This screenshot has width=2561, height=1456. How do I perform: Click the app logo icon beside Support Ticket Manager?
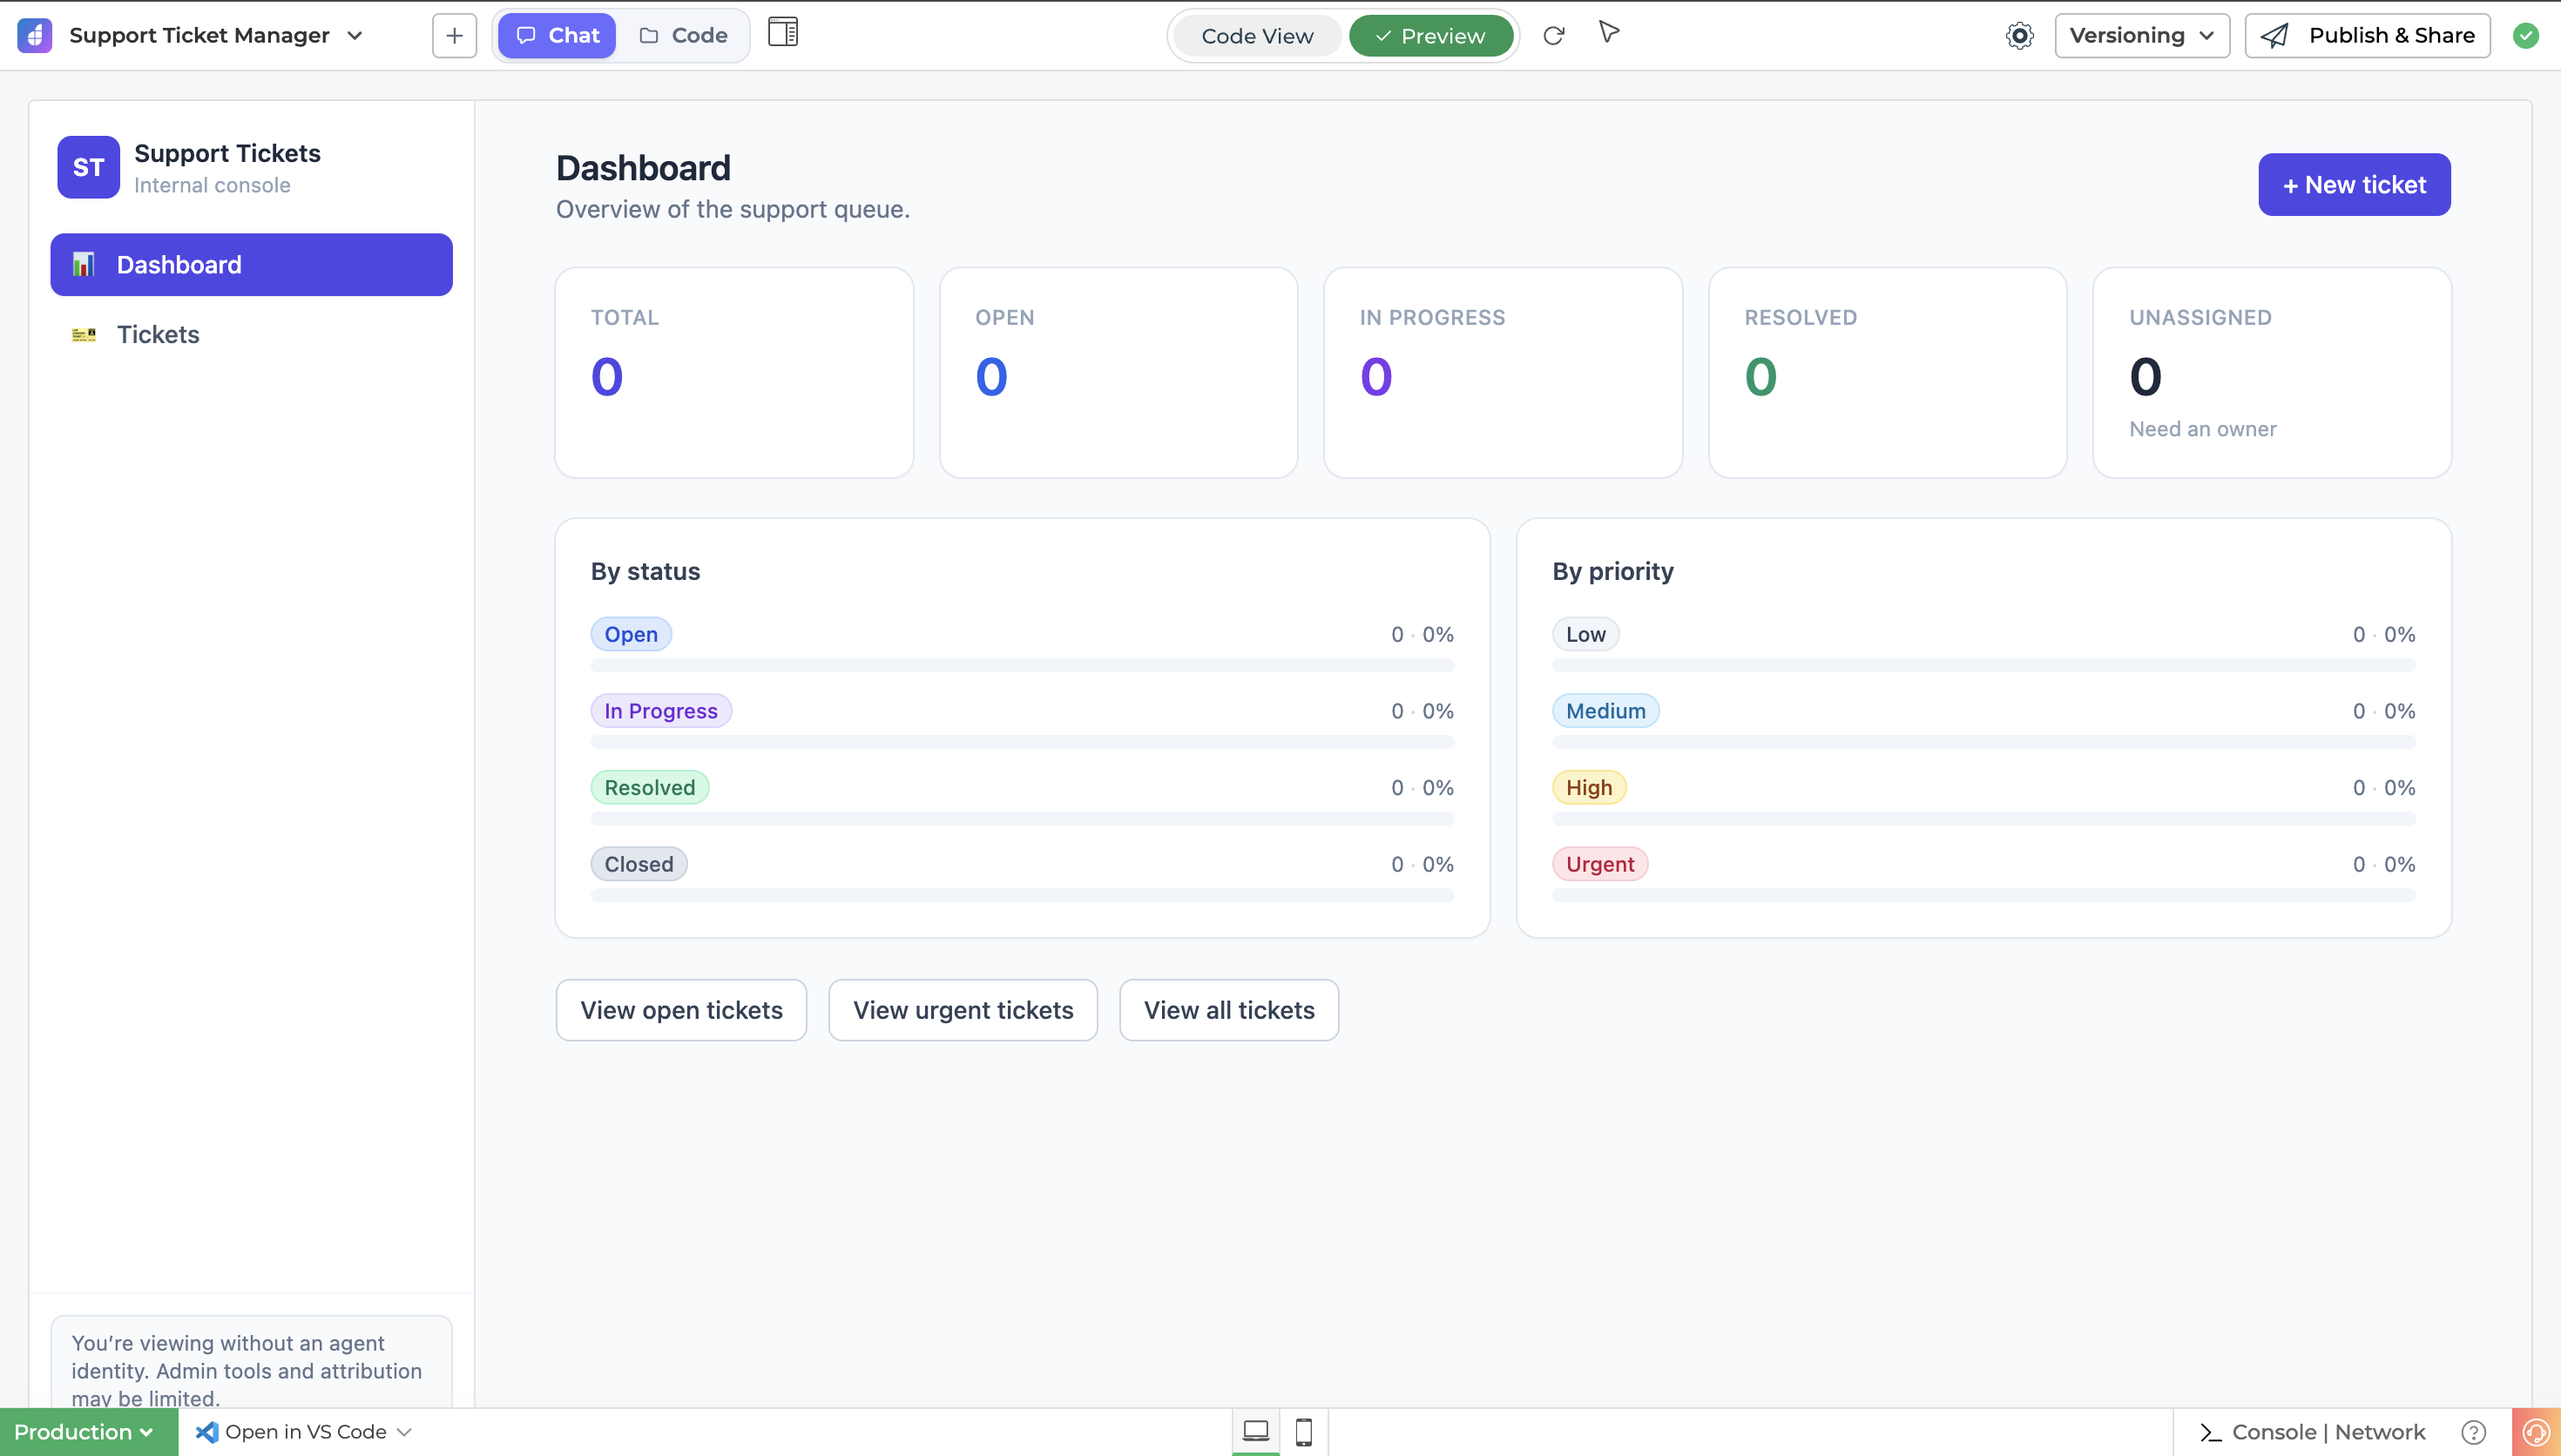[x=34, y=35]
